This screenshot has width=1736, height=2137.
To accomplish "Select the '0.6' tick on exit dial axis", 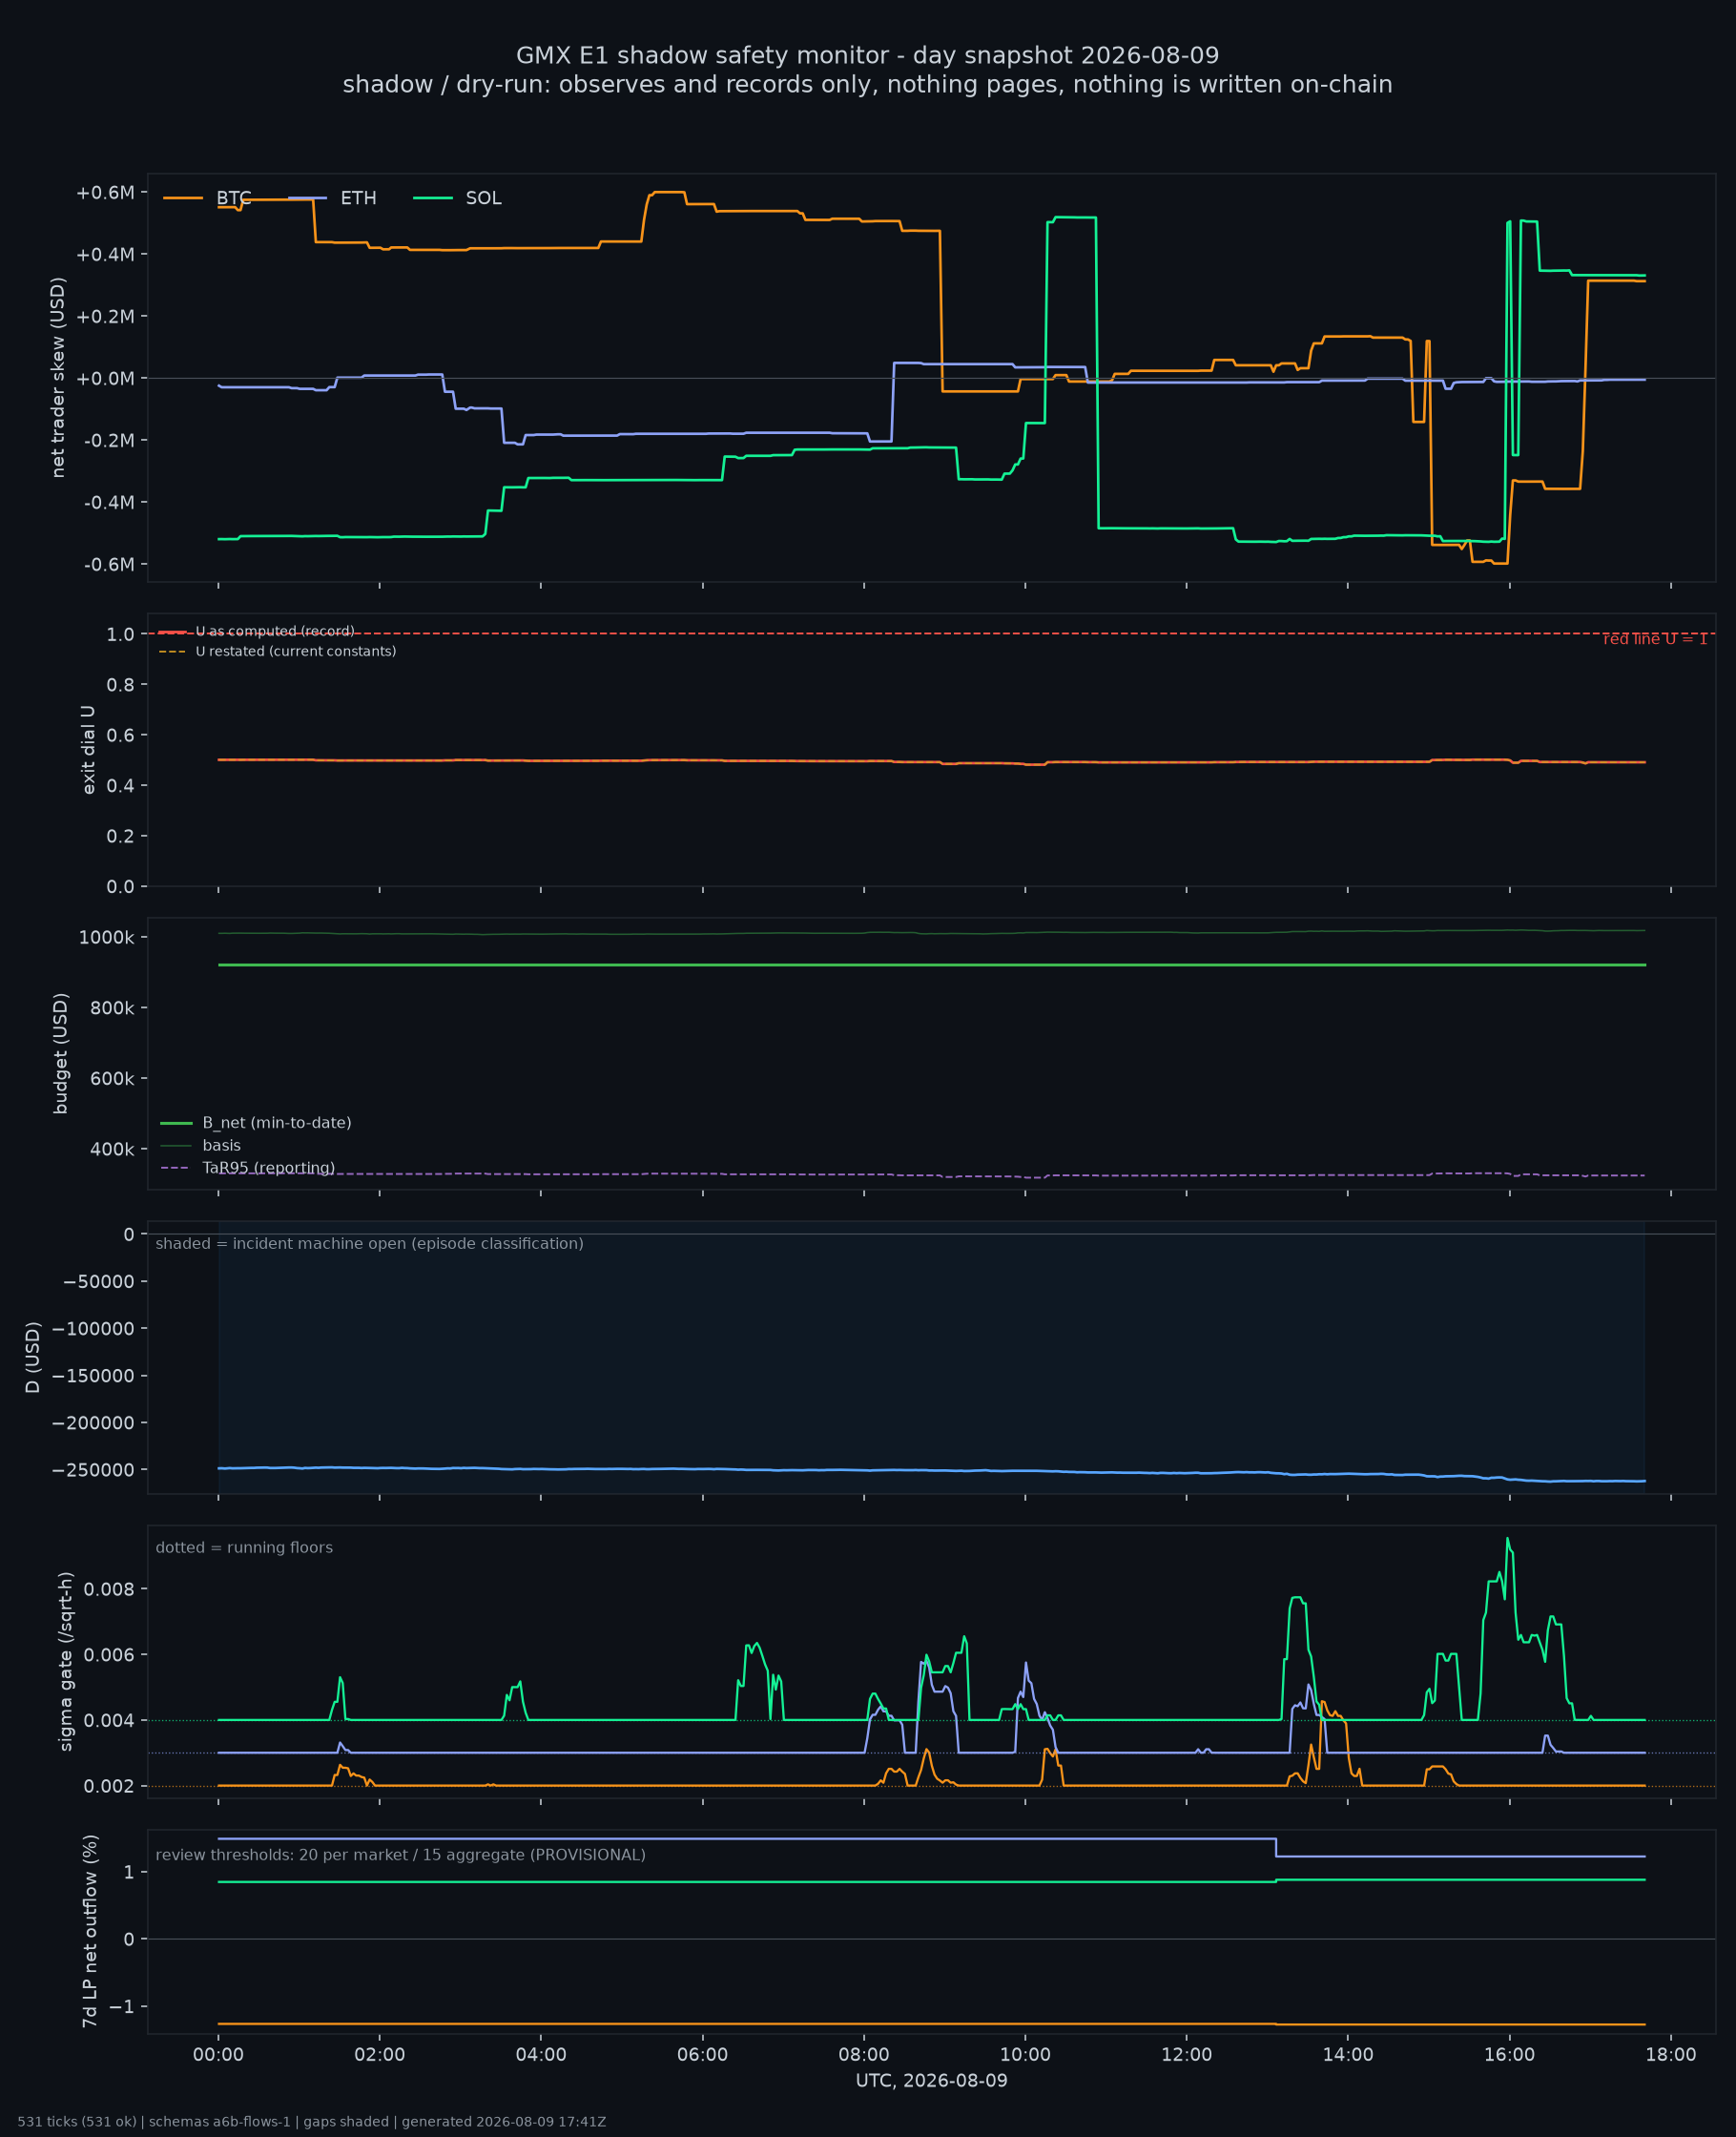I will (x=120, y=736).
